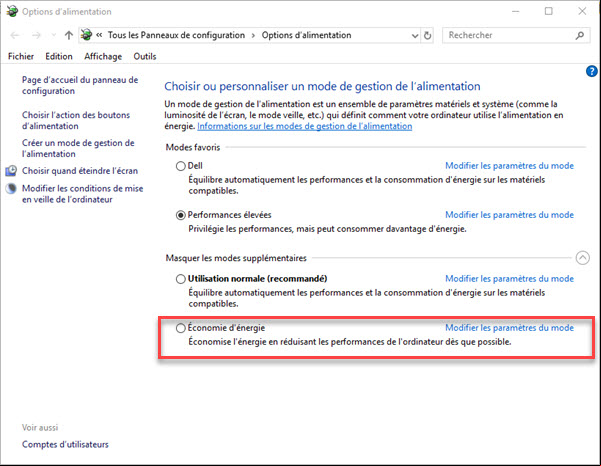601x466 pixels.
Task: Select the Économie d'énergie radio button
Action: coord(181,328)
